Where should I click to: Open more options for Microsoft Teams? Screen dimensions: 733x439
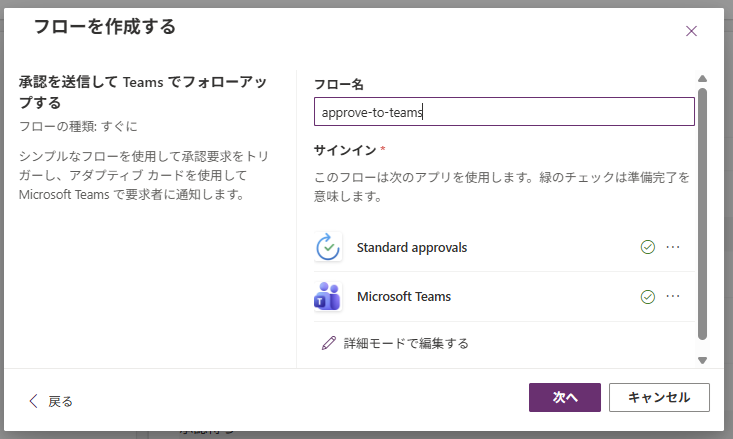[673, 296]
